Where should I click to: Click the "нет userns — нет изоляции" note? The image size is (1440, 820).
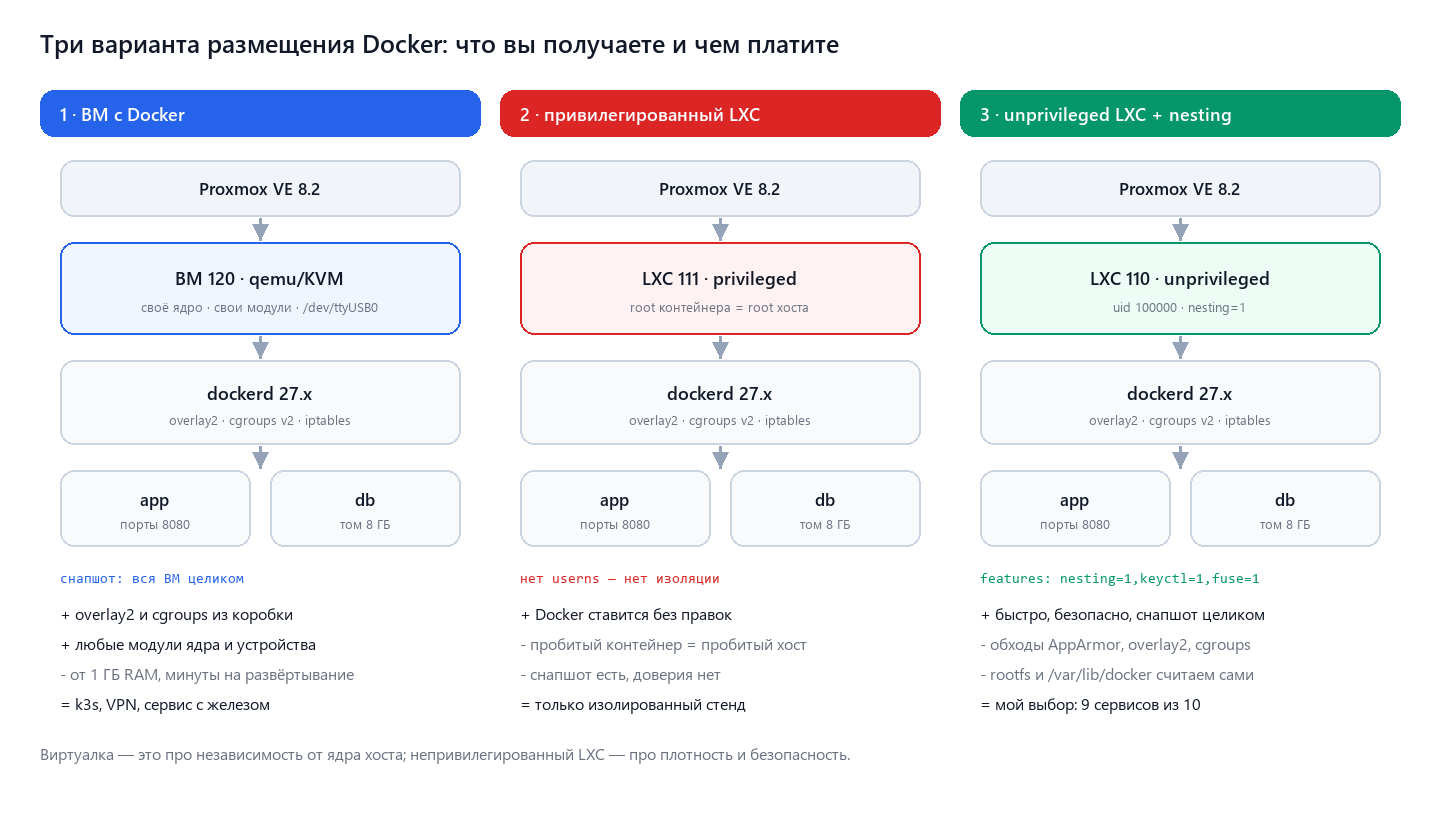coord(620,578)
